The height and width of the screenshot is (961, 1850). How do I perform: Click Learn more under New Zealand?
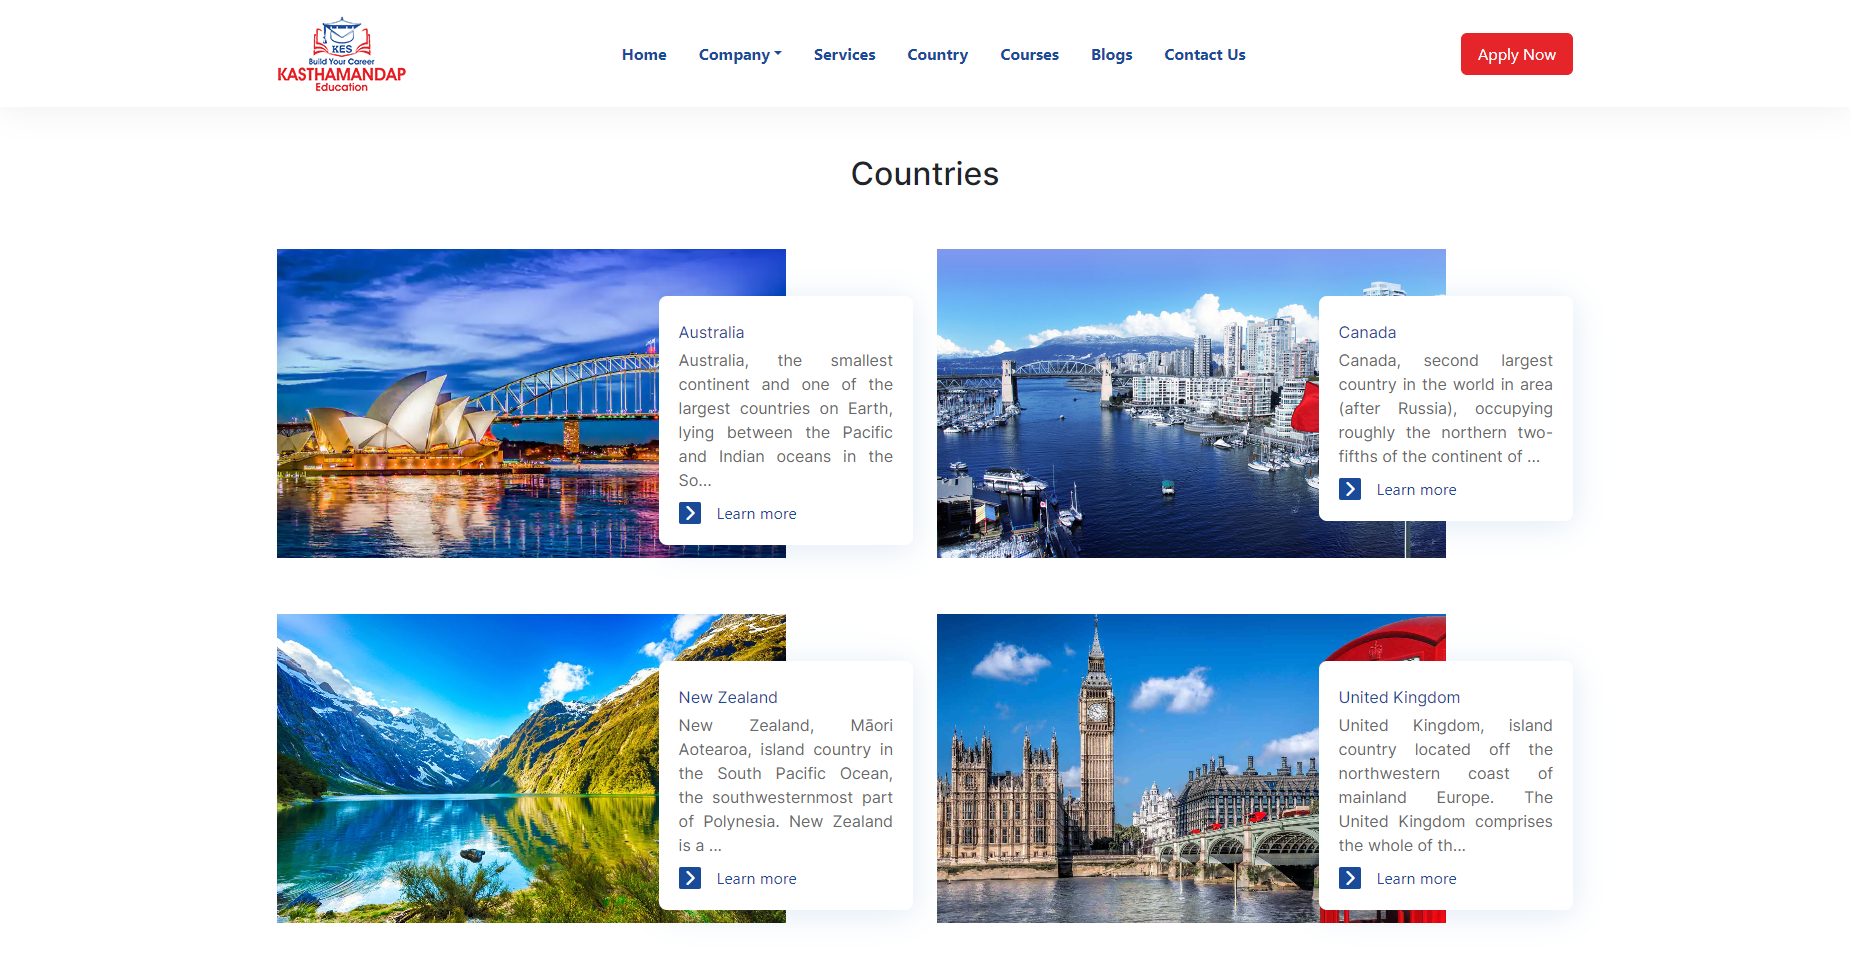click(756, 878)
